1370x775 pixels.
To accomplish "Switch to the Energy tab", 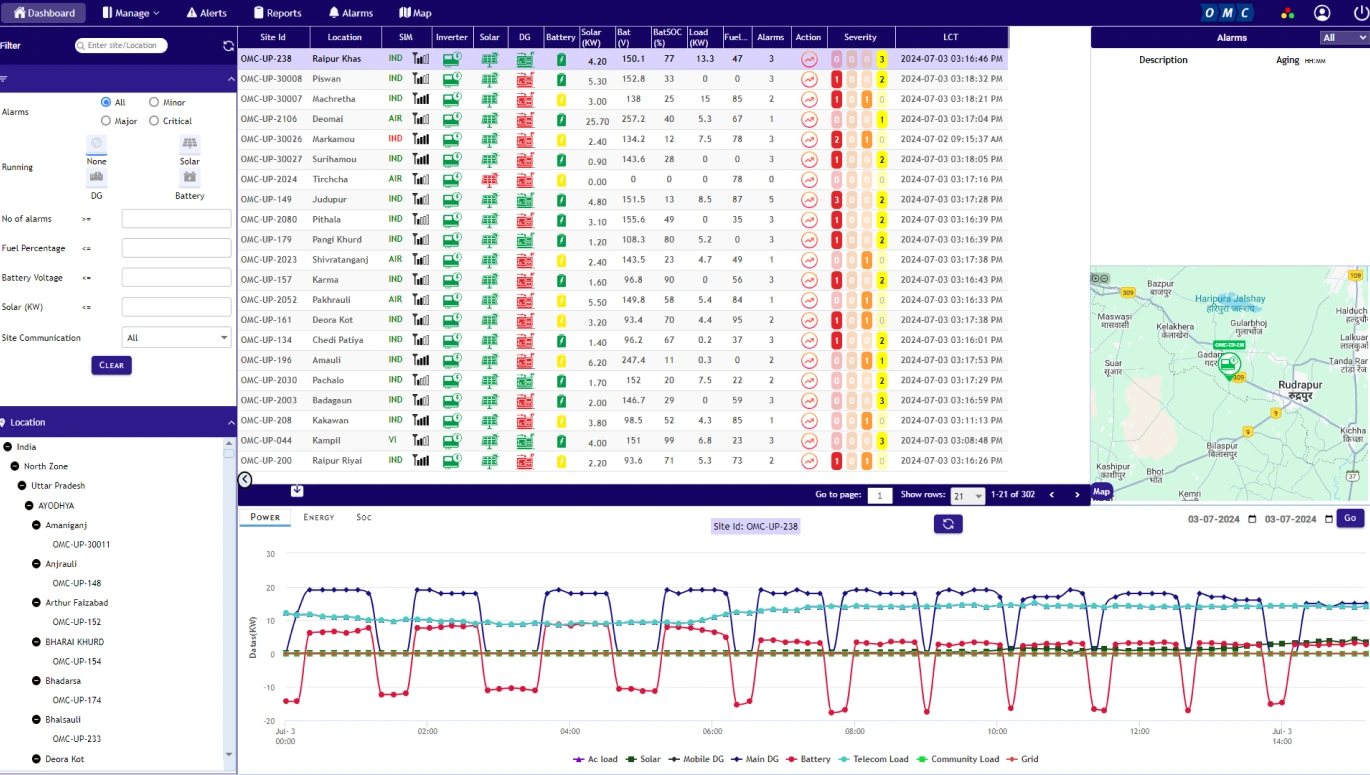I will pos(317,517).
